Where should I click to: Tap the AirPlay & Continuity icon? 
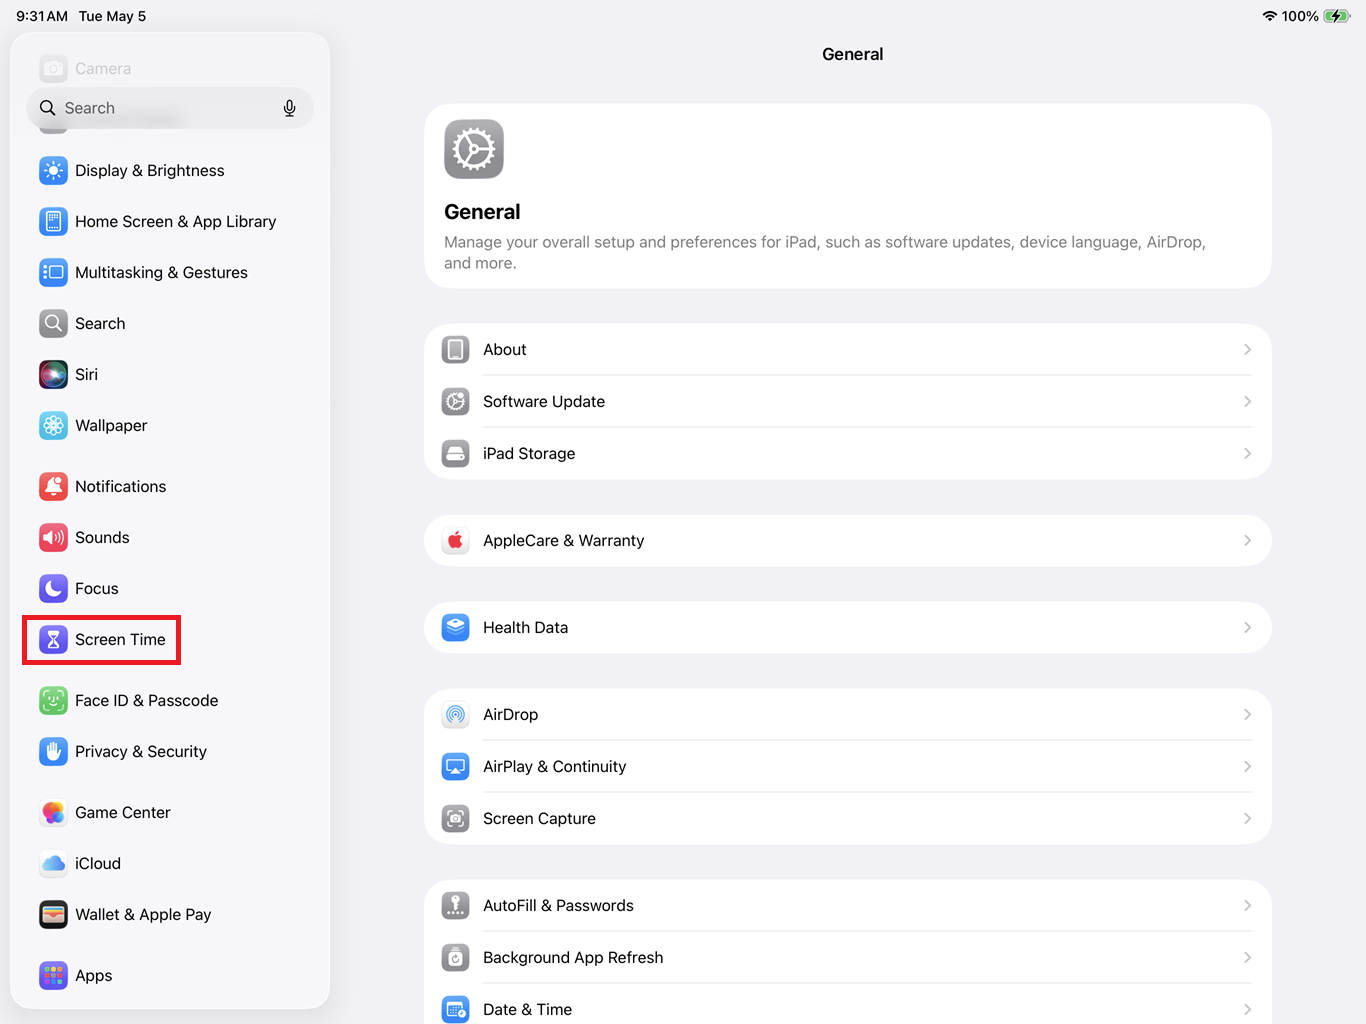pos(456,767)
